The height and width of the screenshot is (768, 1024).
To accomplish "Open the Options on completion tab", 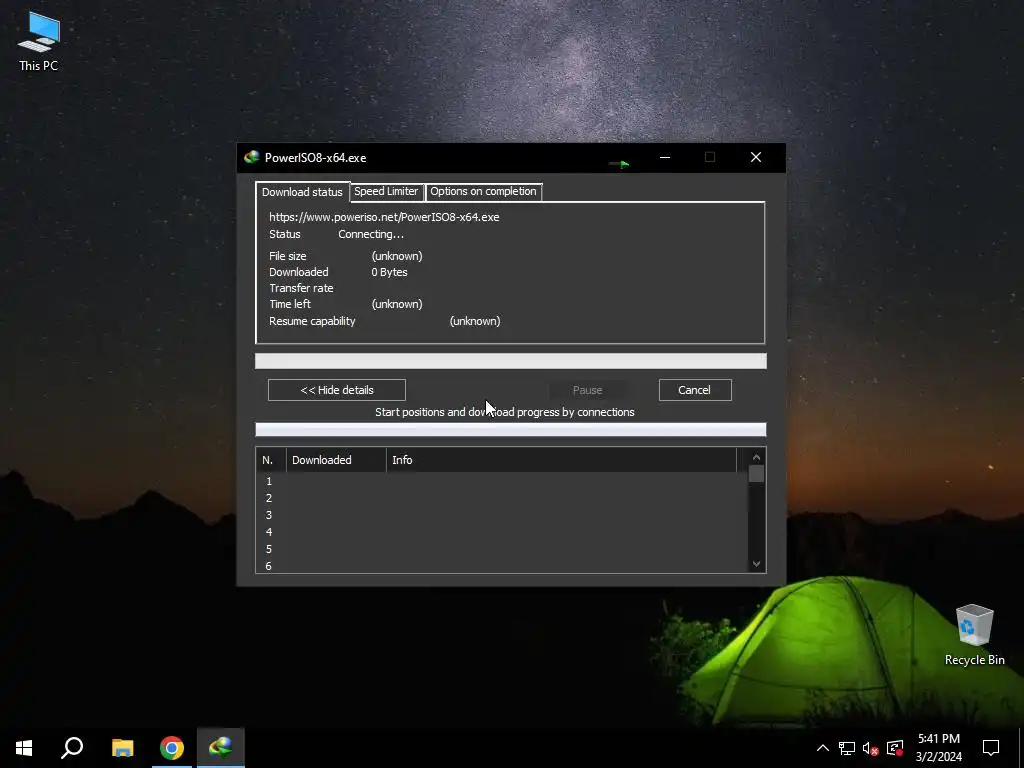I will click(483, 191).
